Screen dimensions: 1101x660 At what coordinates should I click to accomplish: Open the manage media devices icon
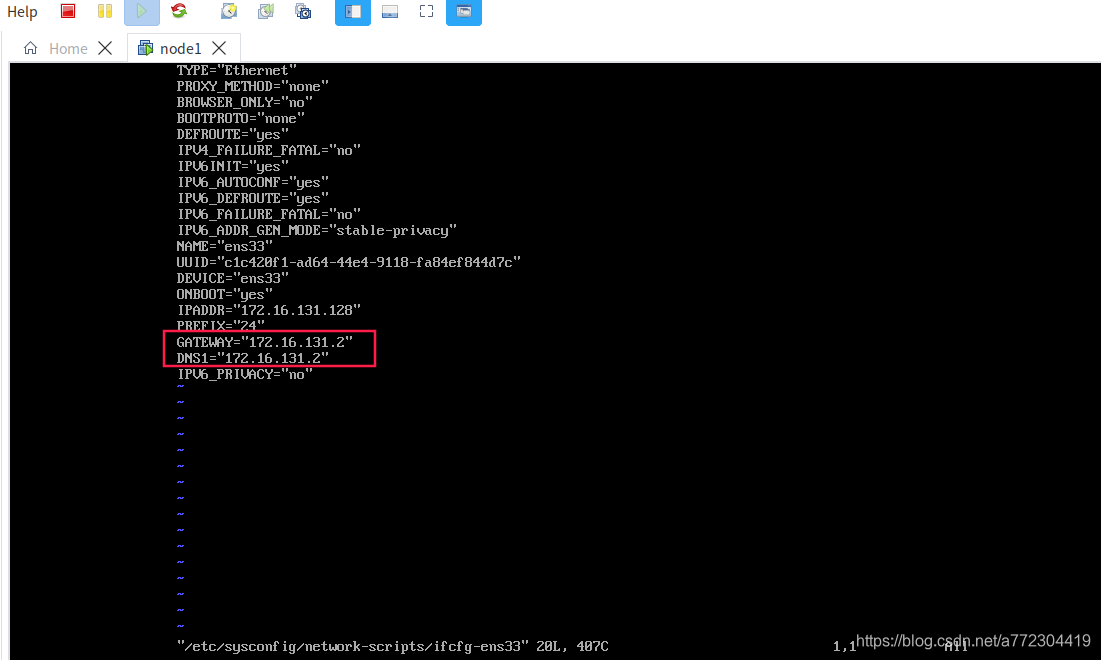click(303, 11)
